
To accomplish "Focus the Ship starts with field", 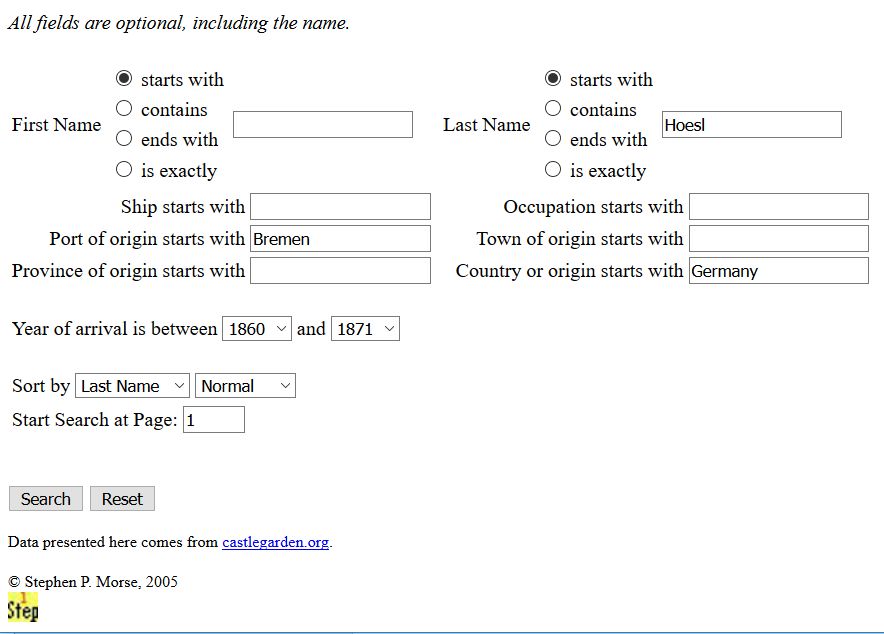I will coord(341,207).
